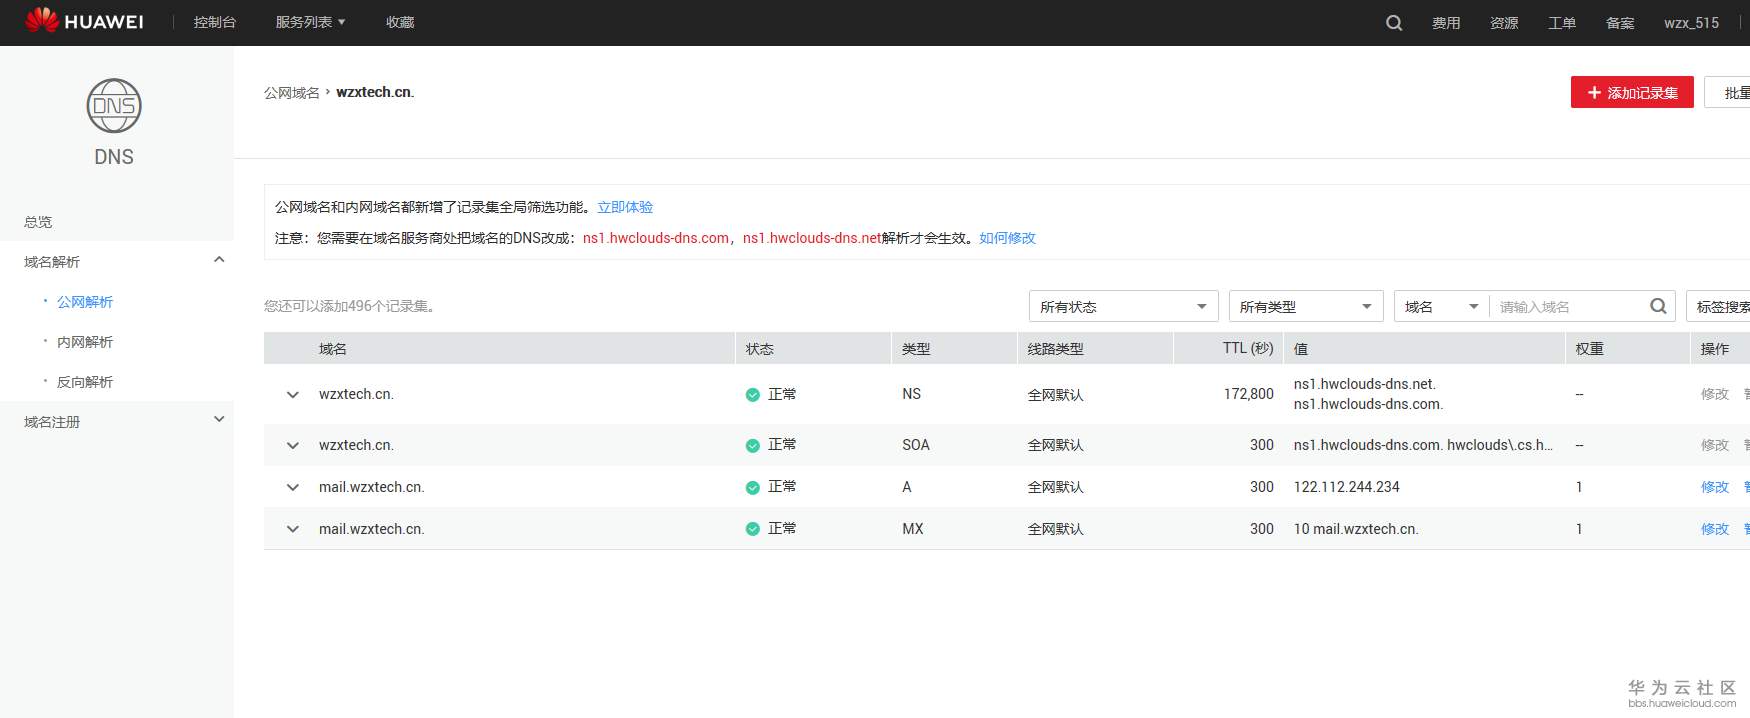
Task: Click the 域名 column header
Action: pyautogui.click(x=333, y=349)
